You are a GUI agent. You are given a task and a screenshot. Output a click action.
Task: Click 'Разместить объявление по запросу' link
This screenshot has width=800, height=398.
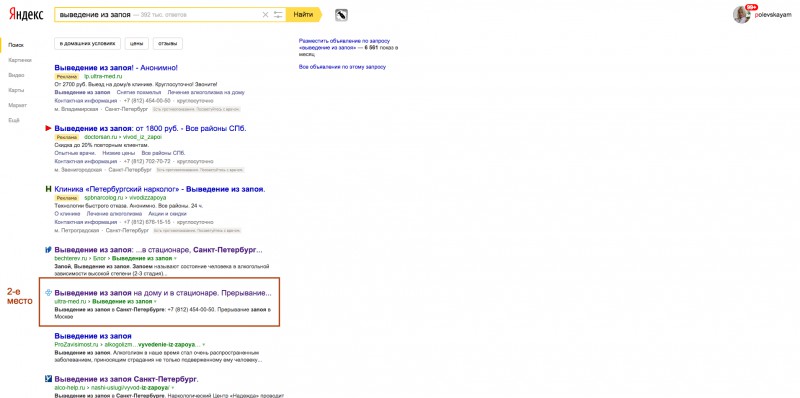pos(344,40)
